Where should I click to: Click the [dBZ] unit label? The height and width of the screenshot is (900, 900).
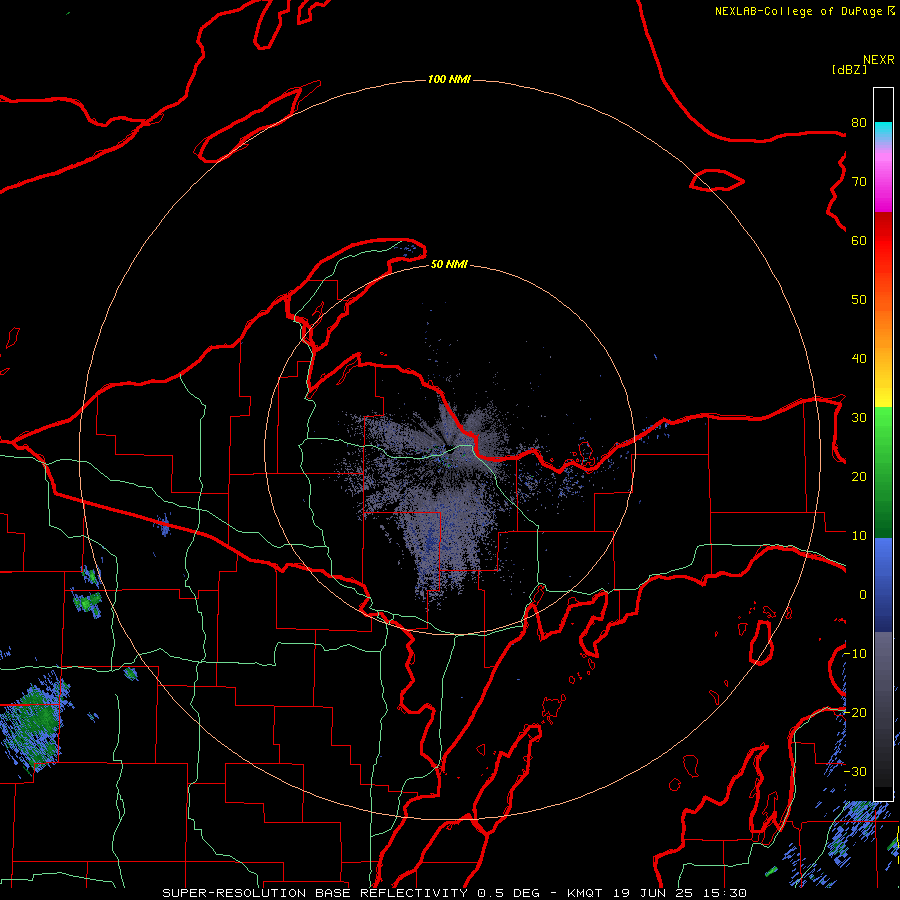pyautogui.click(x=849, y=69)
